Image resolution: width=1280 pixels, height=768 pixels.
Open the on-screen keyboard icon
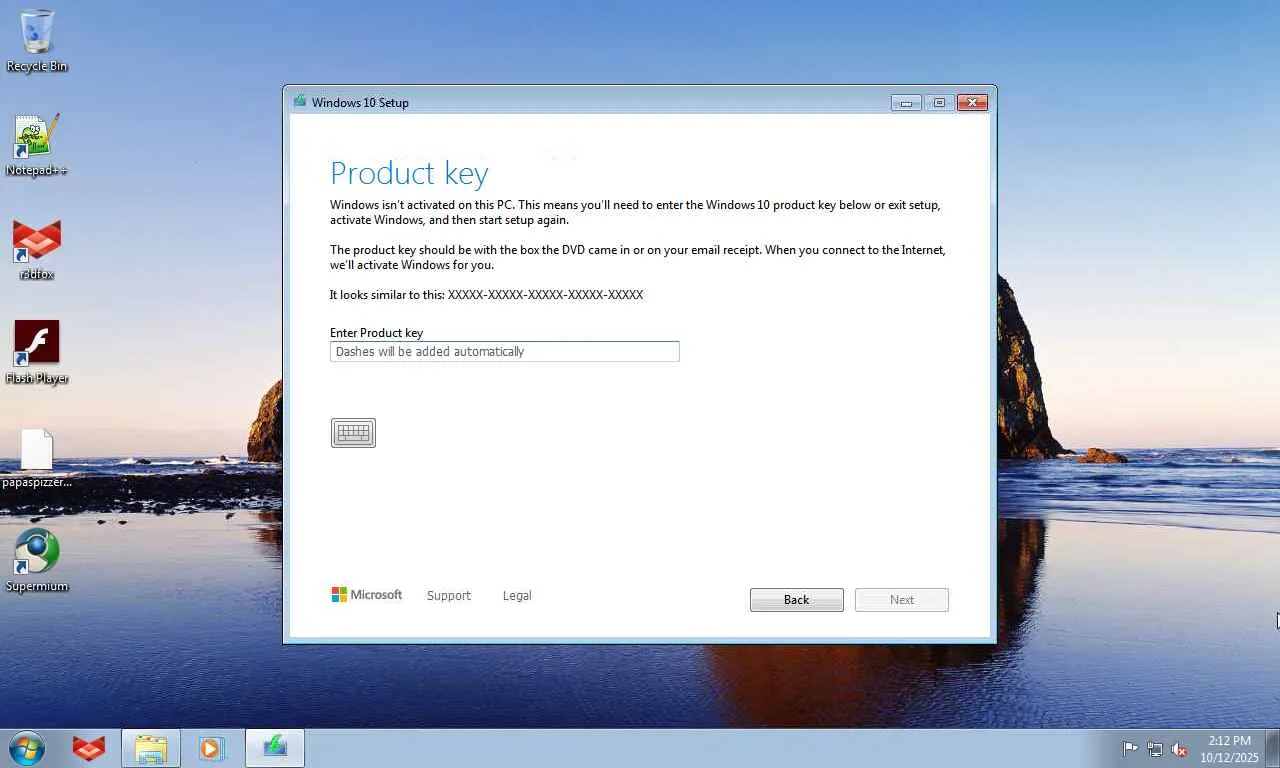[x=353, y=433]
